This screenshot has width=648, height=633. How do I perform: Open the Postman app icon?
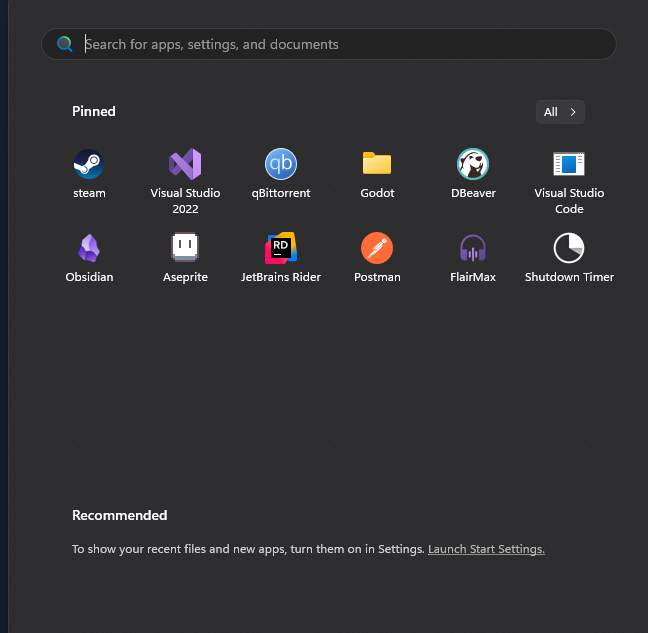pyautogui.click(x=377, y=248)
